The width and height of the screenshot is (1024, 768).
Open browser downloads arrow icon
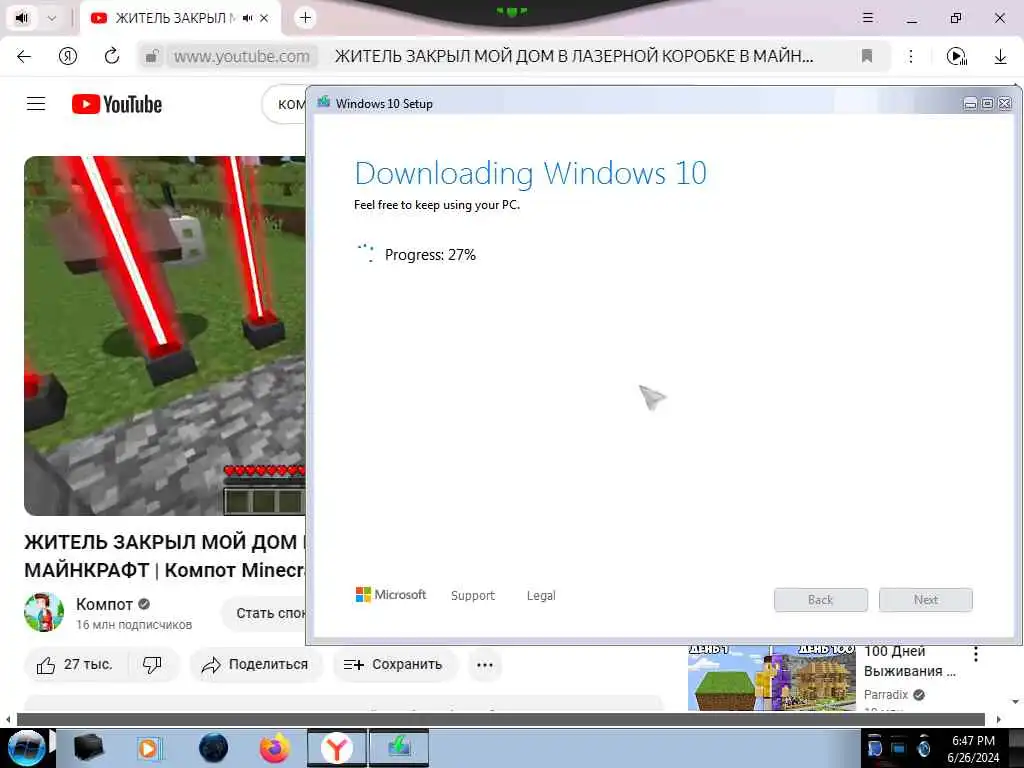(1000, 56)
